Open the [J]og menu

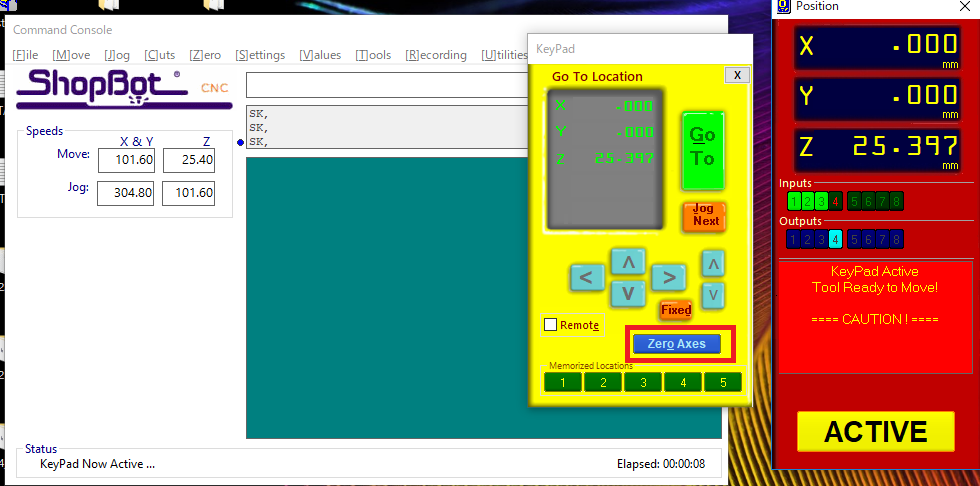[117, 55]
